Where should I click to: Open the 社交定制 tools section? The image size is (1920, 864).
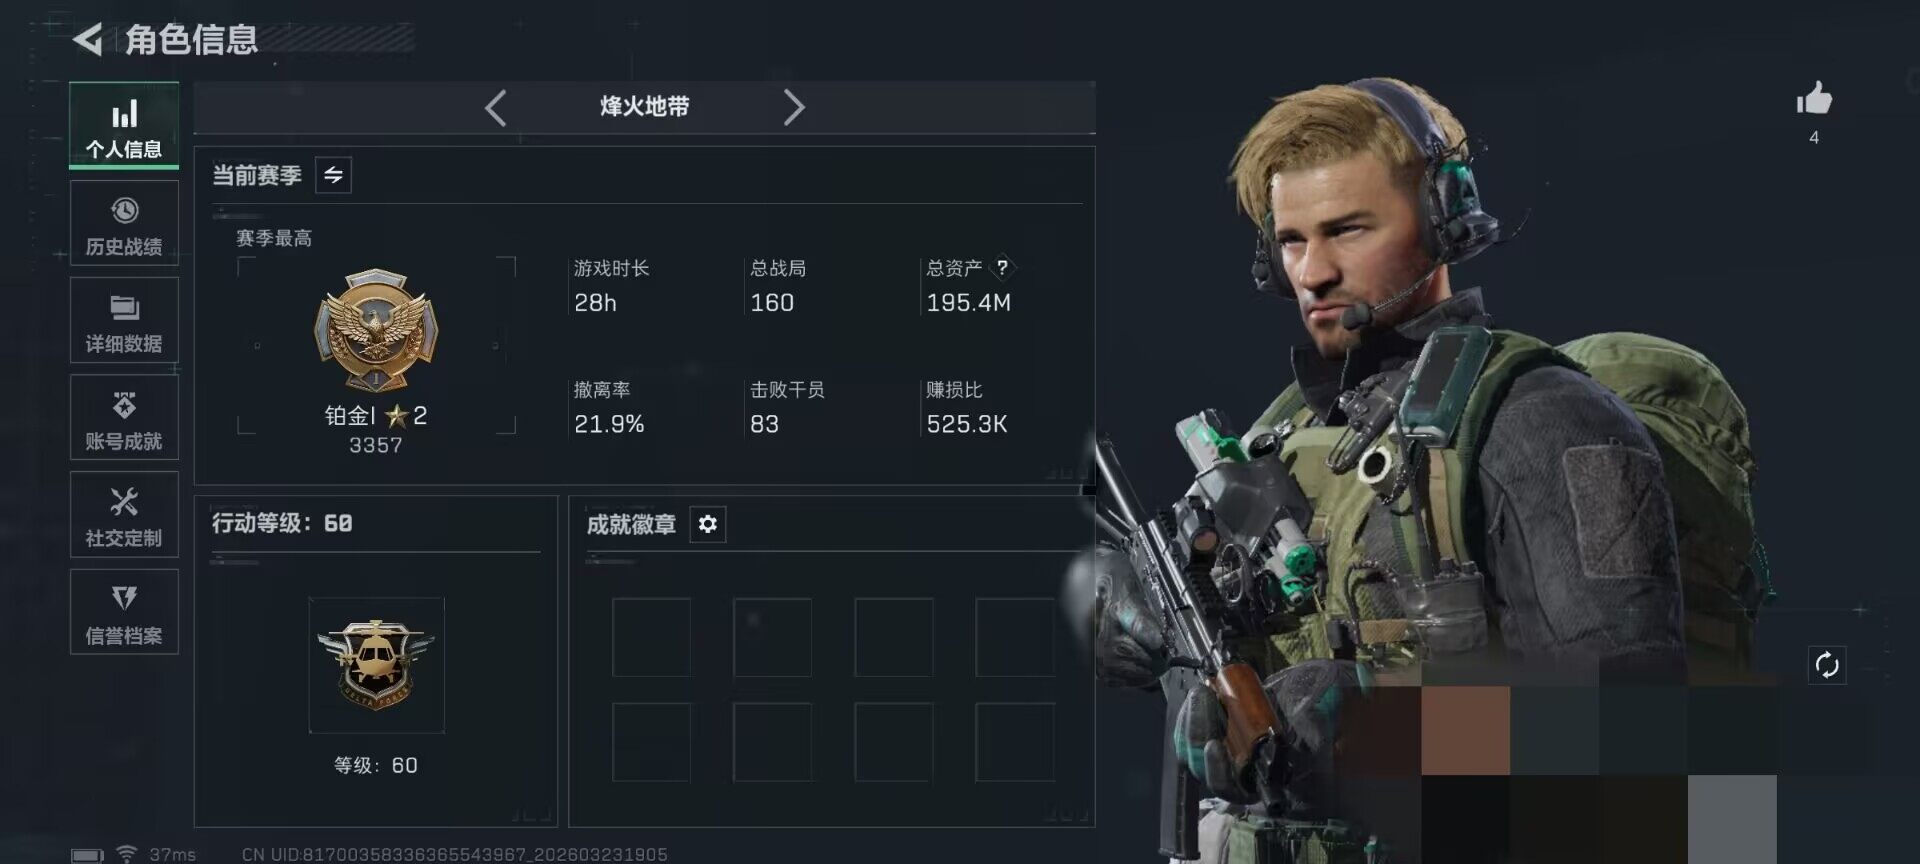pos(124,515)
